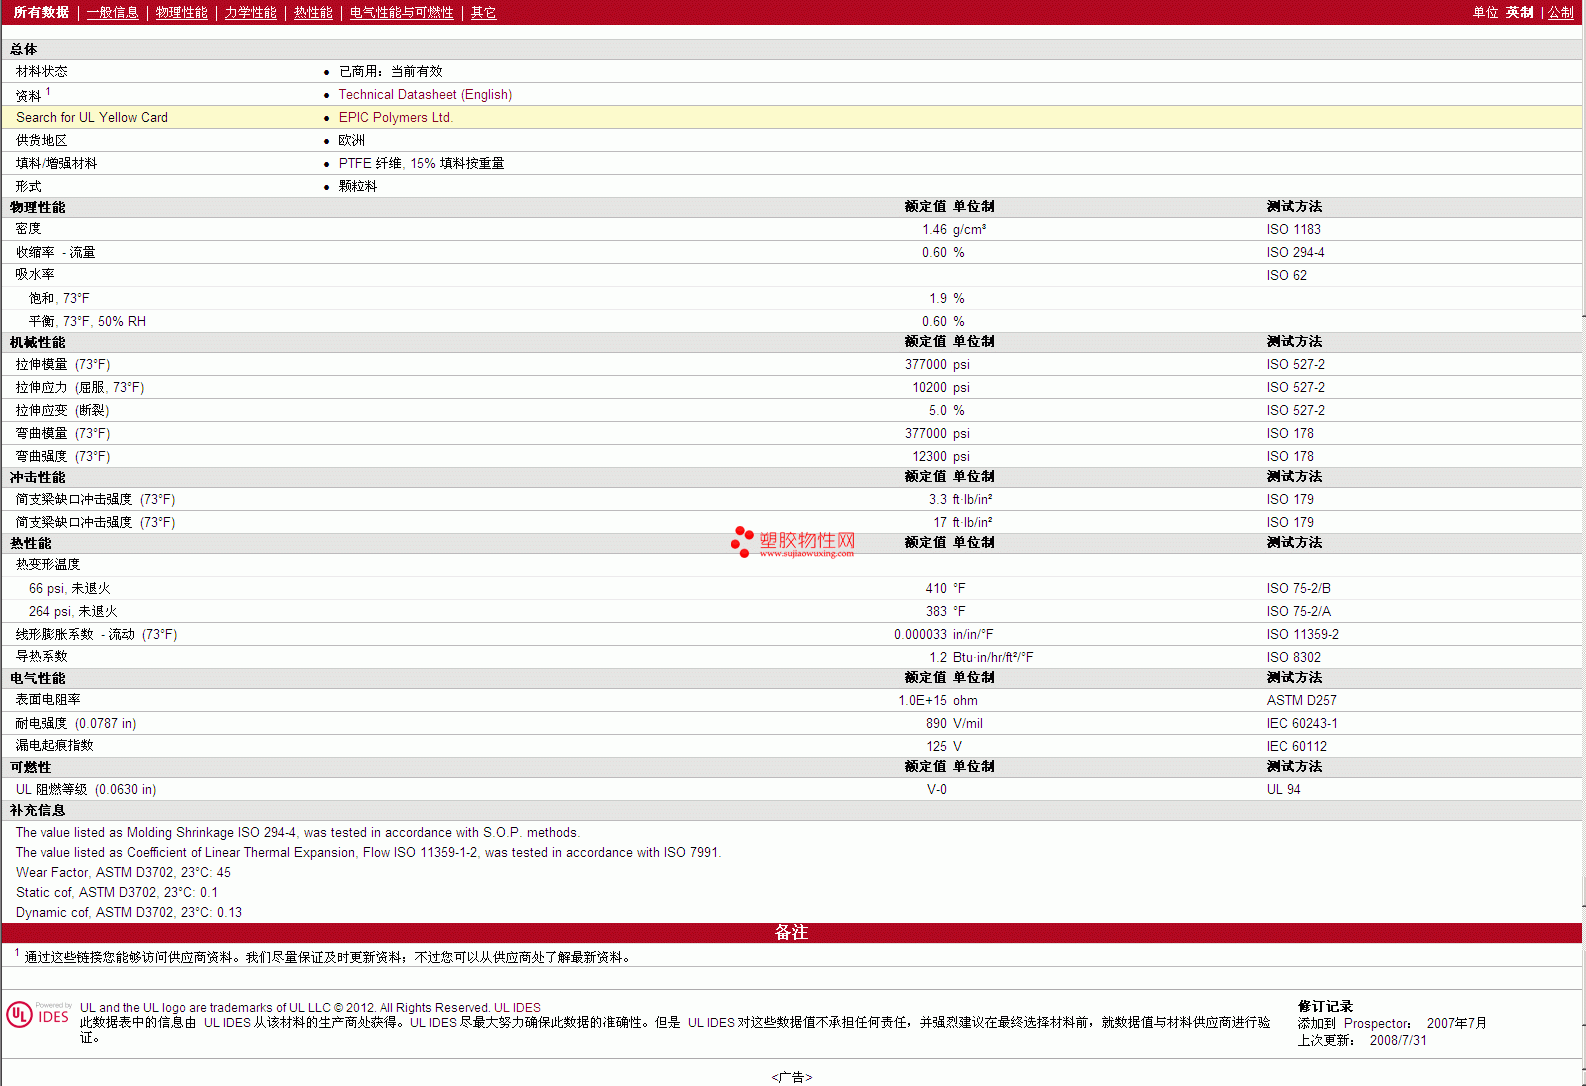Image resolution: width=1586 pixels, height=1086 pixels.
Task: Click the ISO 62 test method
Action: pyautogui.click(x=1286, y=275)
